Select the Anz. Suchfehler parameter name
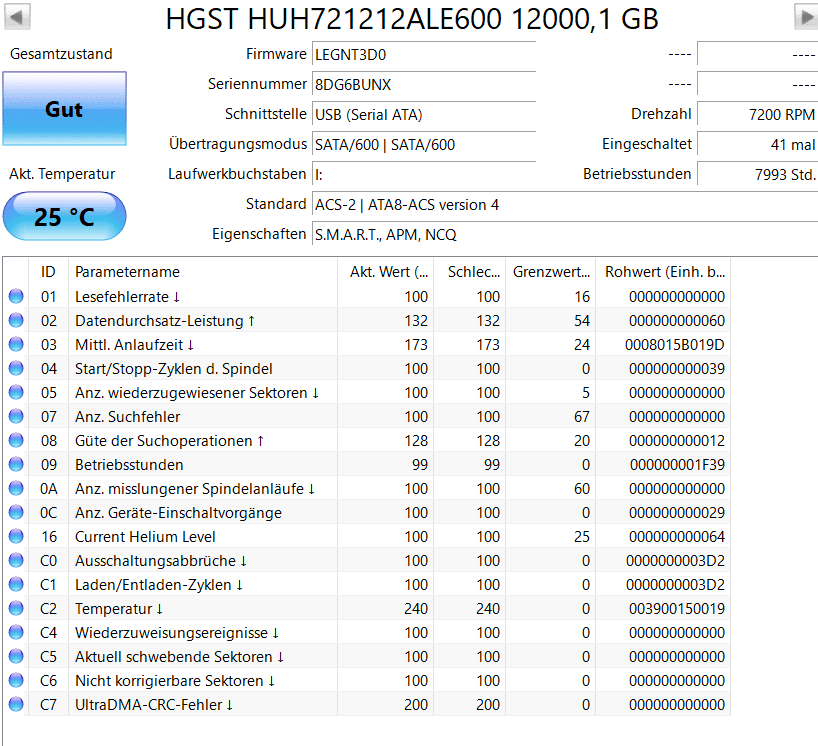Viewport: 818px width, 746px height. tap(127, 417)
